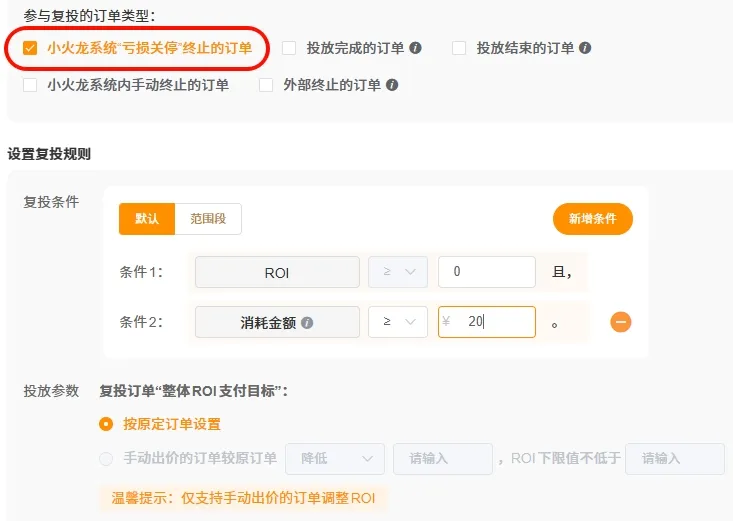Click info icon beside 投放完成的订单

click(415, 48)
